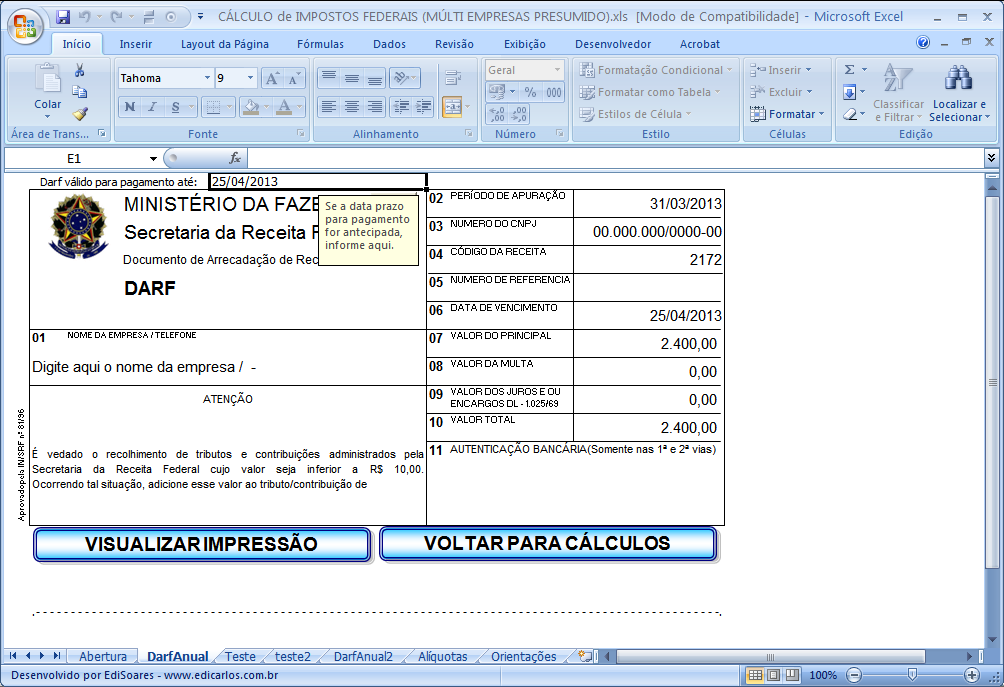Click the AutoSum sigma icon

[x=849, y=70]
